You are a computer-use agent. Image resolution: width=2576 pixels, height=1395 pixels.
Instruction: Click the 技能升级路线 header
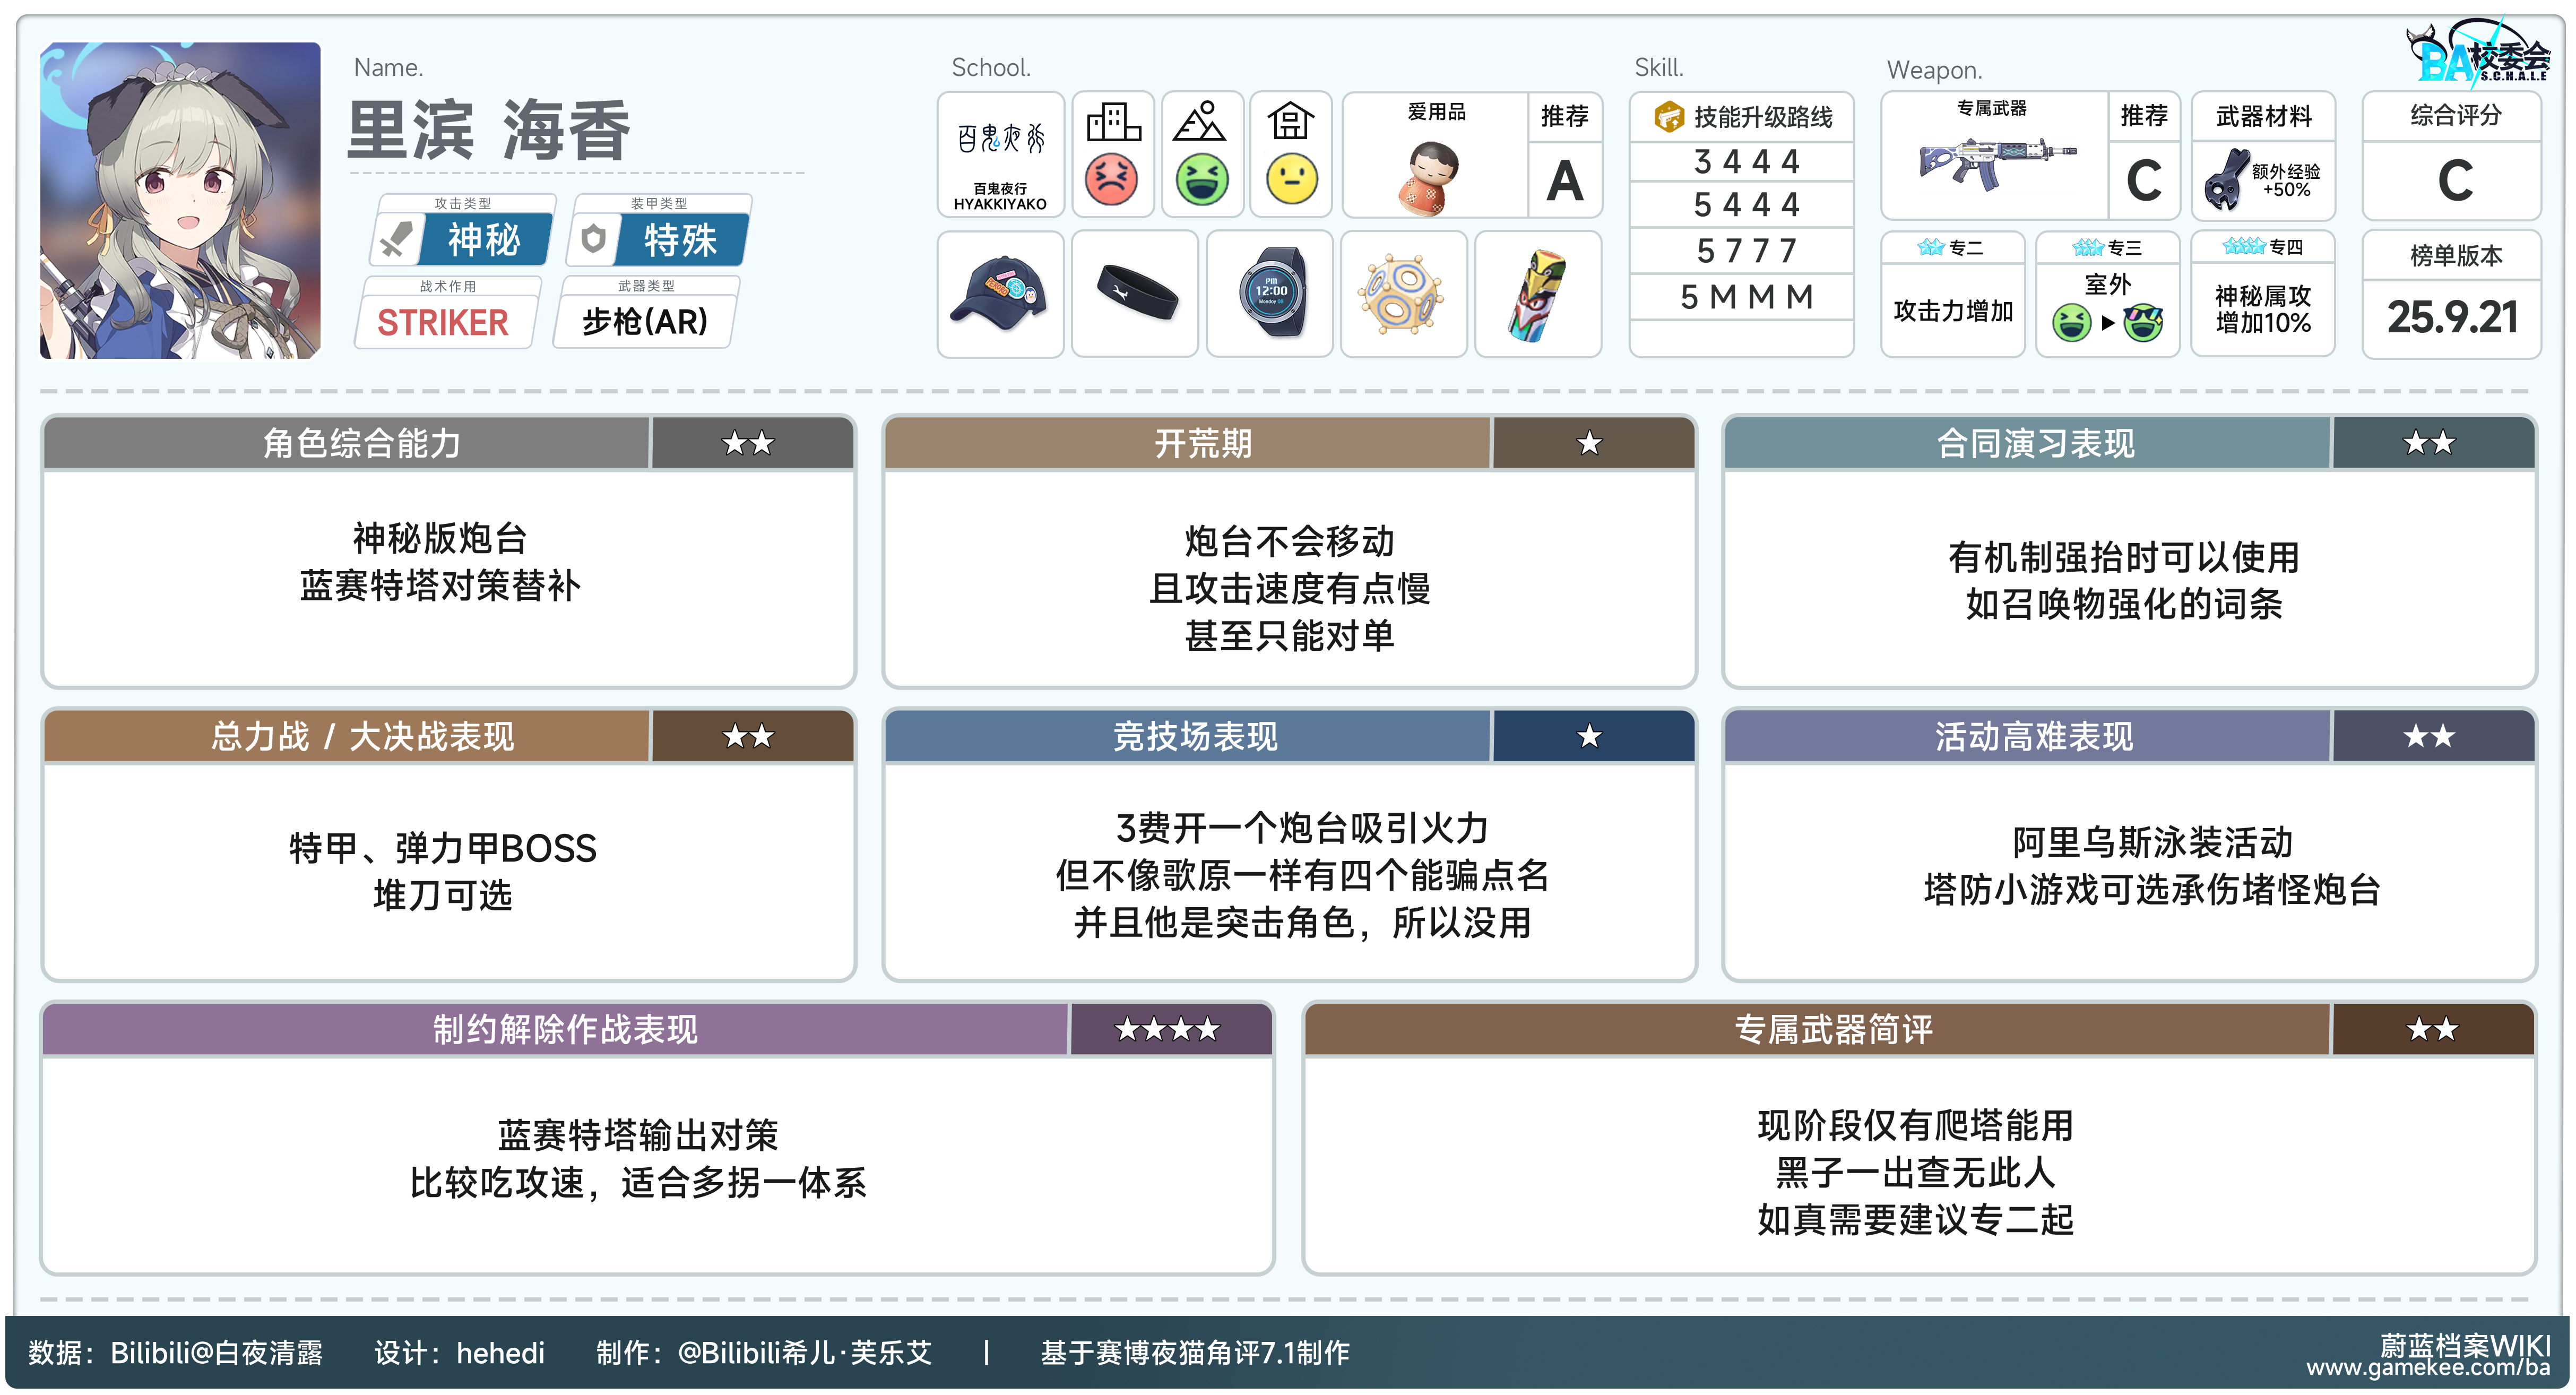click(x=1743, y=117)
